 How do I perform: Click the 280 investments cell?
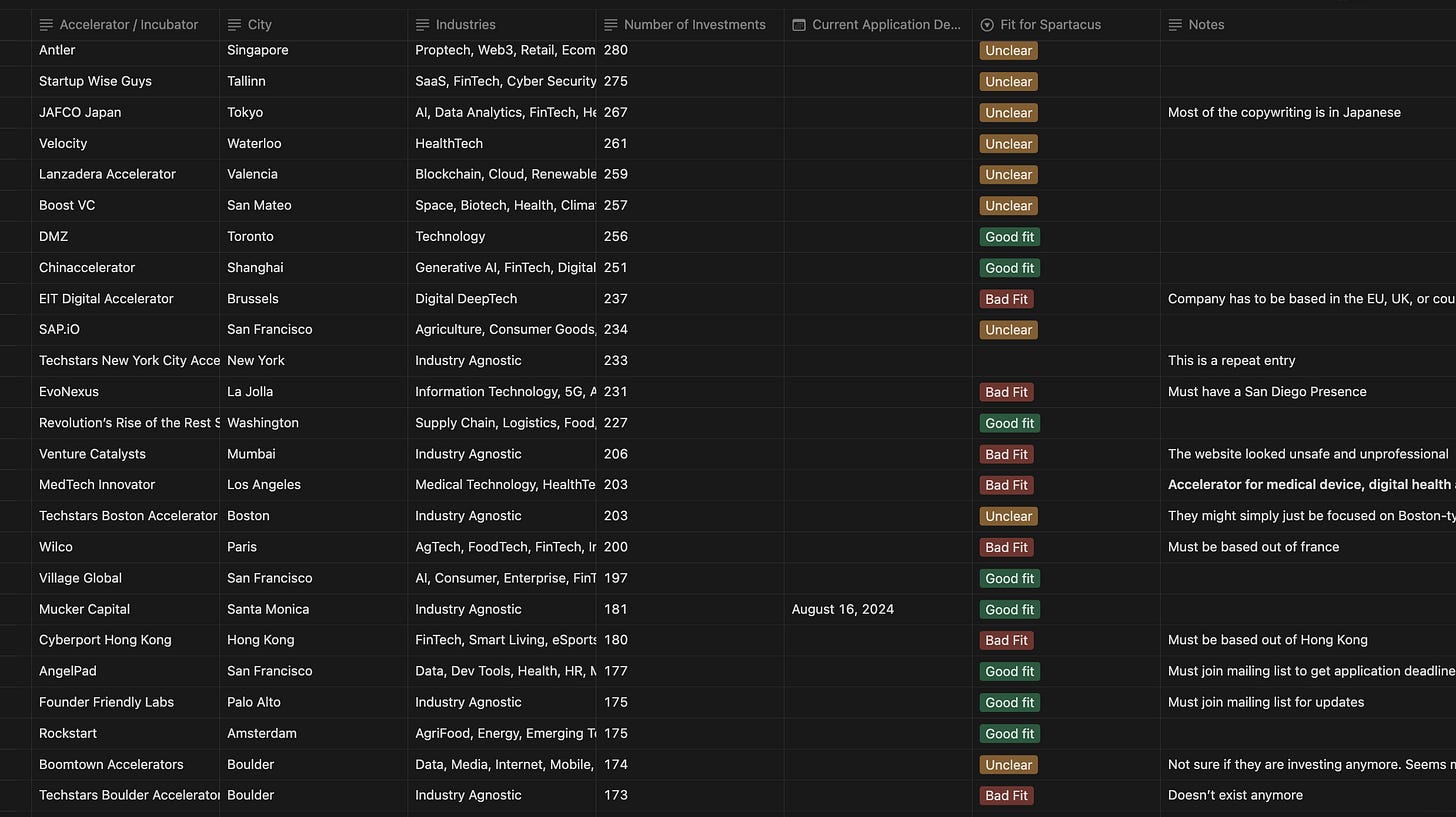(x=690, y=50)
